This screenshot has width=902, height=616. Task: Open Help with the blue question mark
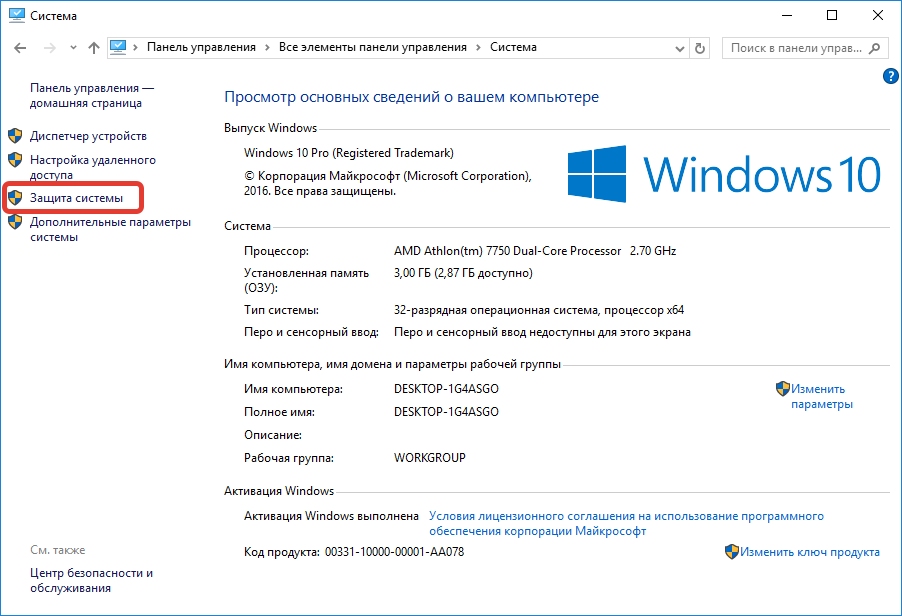point(890,76)
